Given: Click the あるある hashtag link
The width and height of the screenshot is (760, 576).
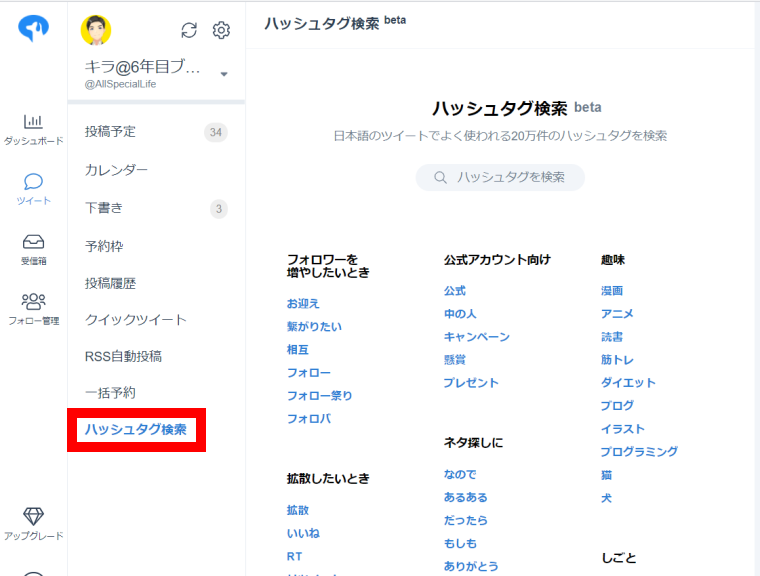Looking at the screenshot, I should (465, 497).
